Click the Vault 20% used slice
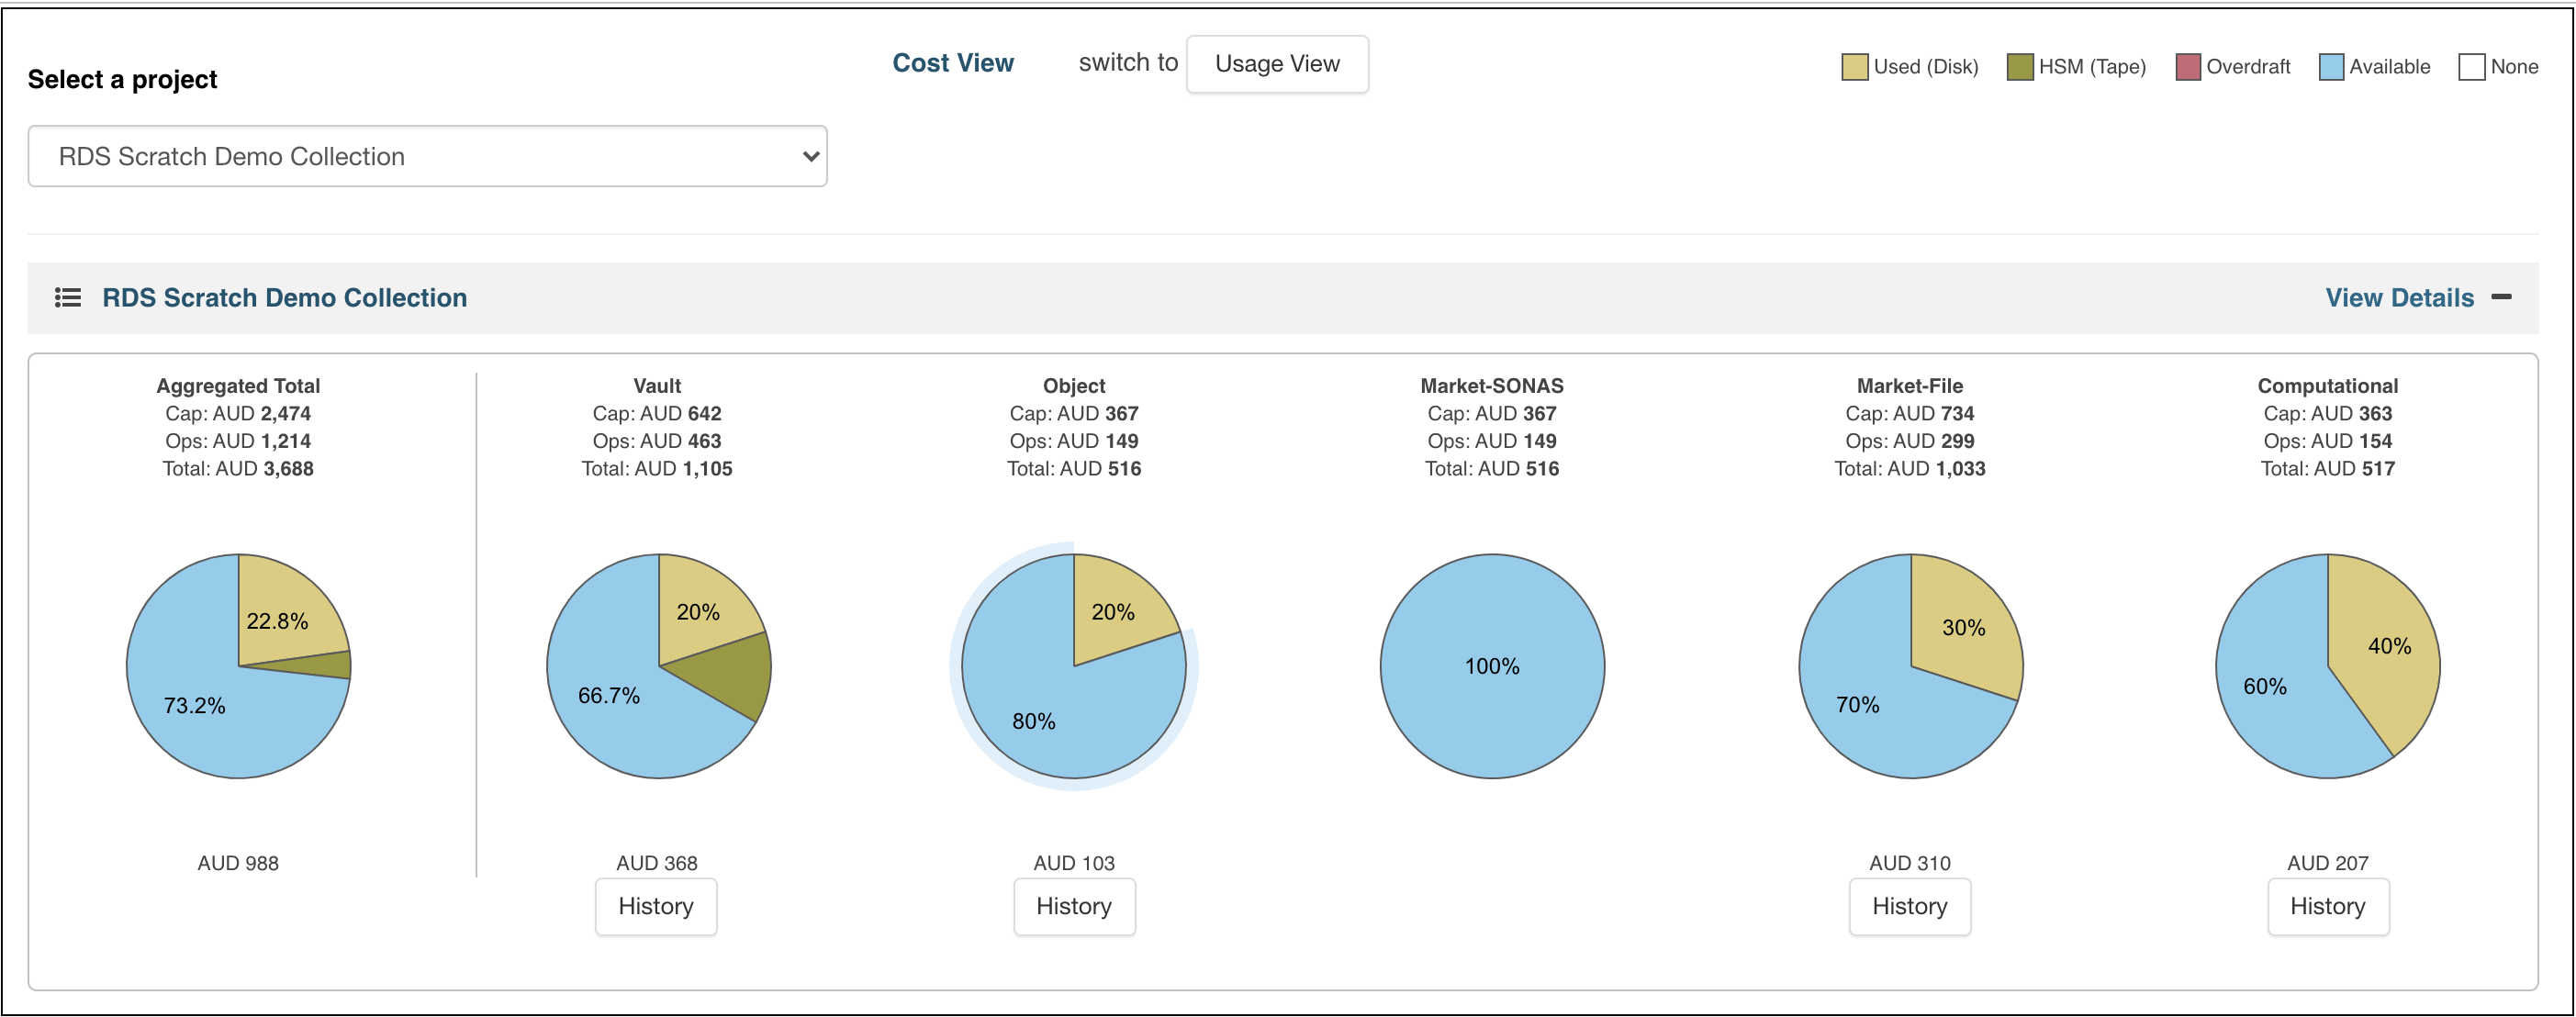Viewport: 2576px width, 1017px height. tap(698, 612)
